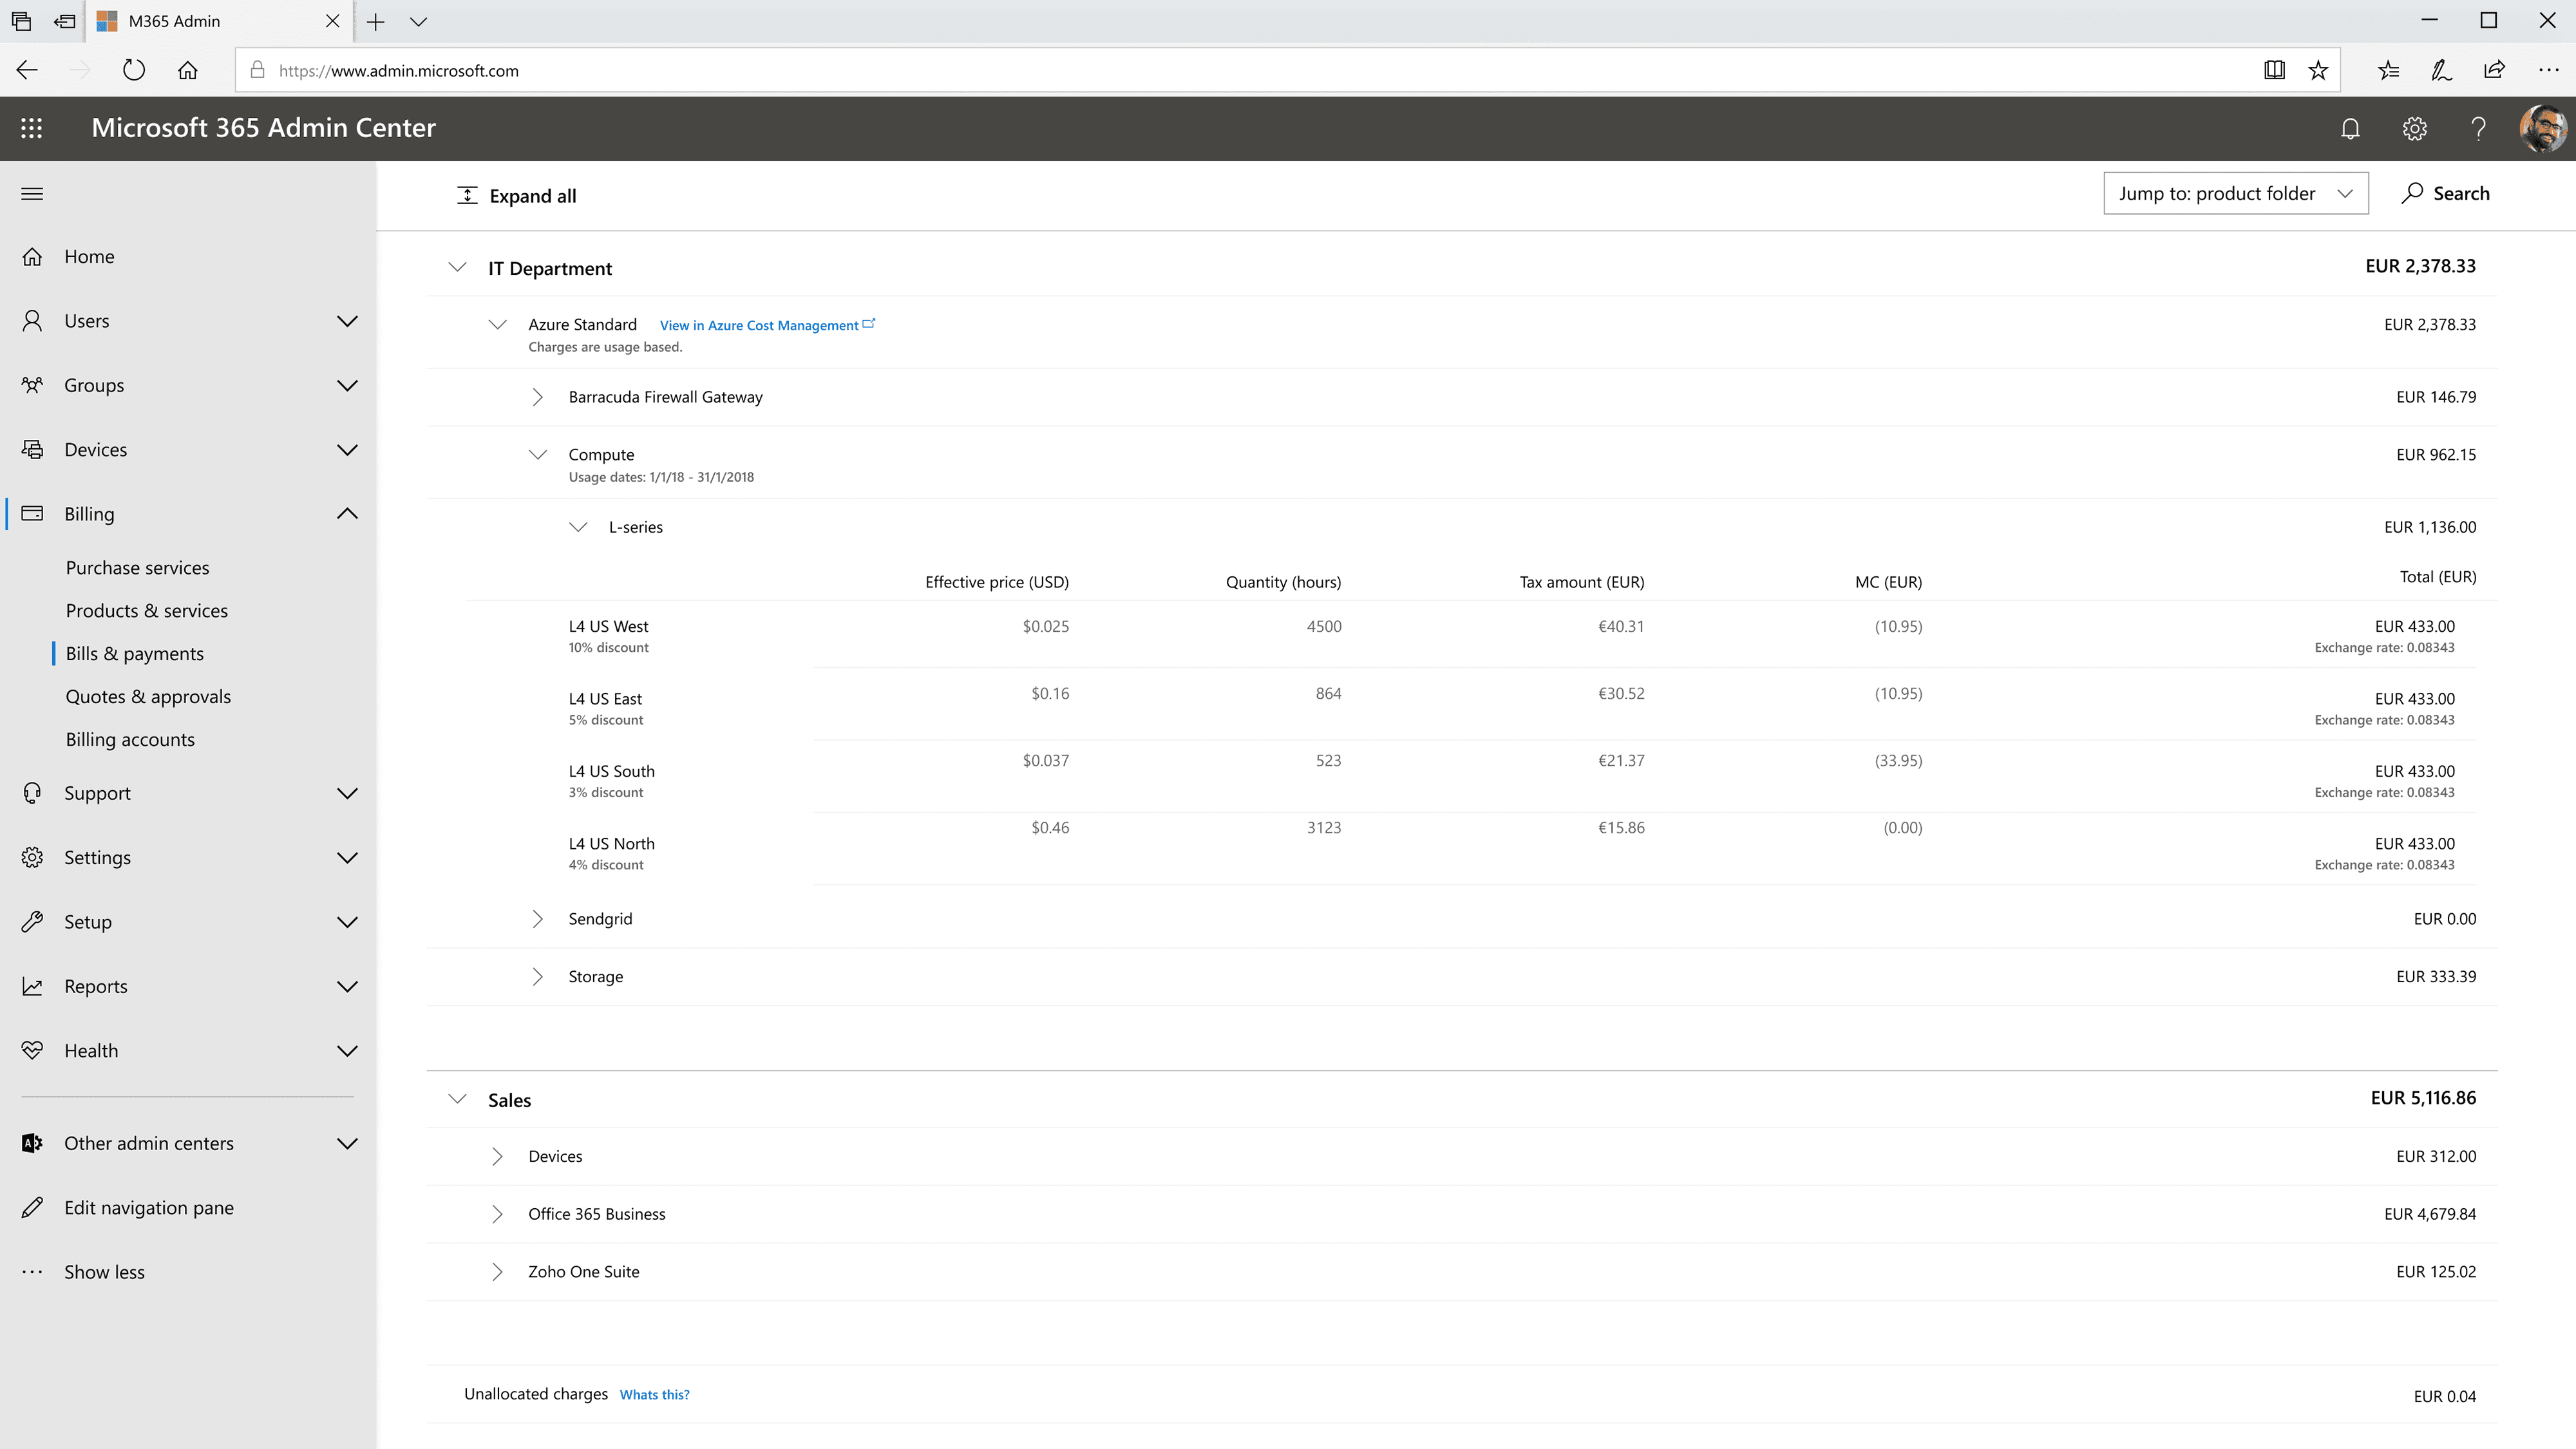Select the L4 US South row label
Viewport: 2576px width, 1449px height.
pyautogui.click(x=612, y=772)
